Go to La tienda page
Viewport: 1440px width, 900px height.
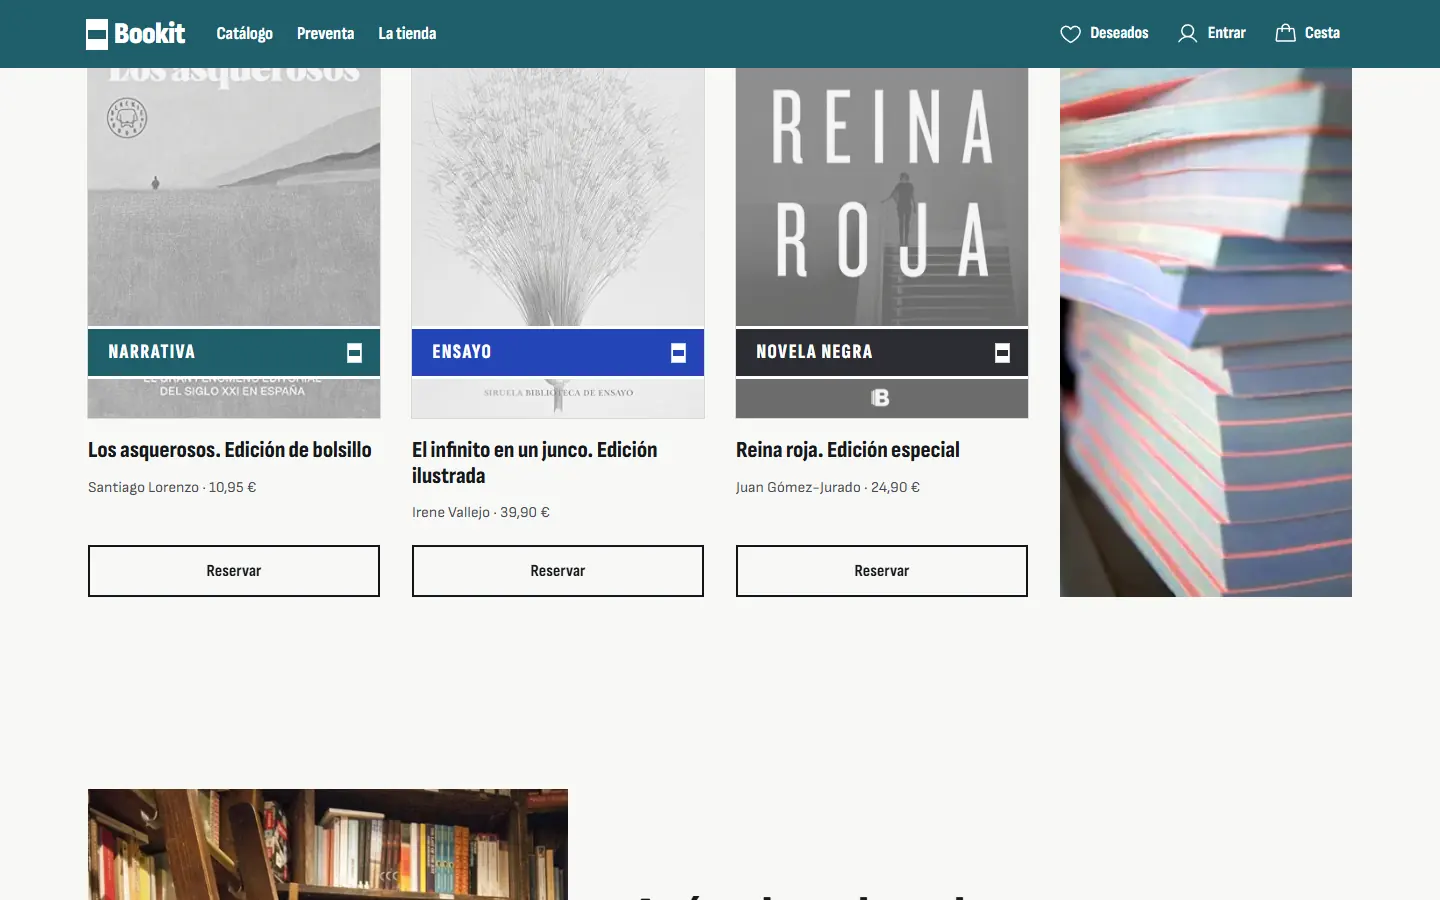[407, 33]
